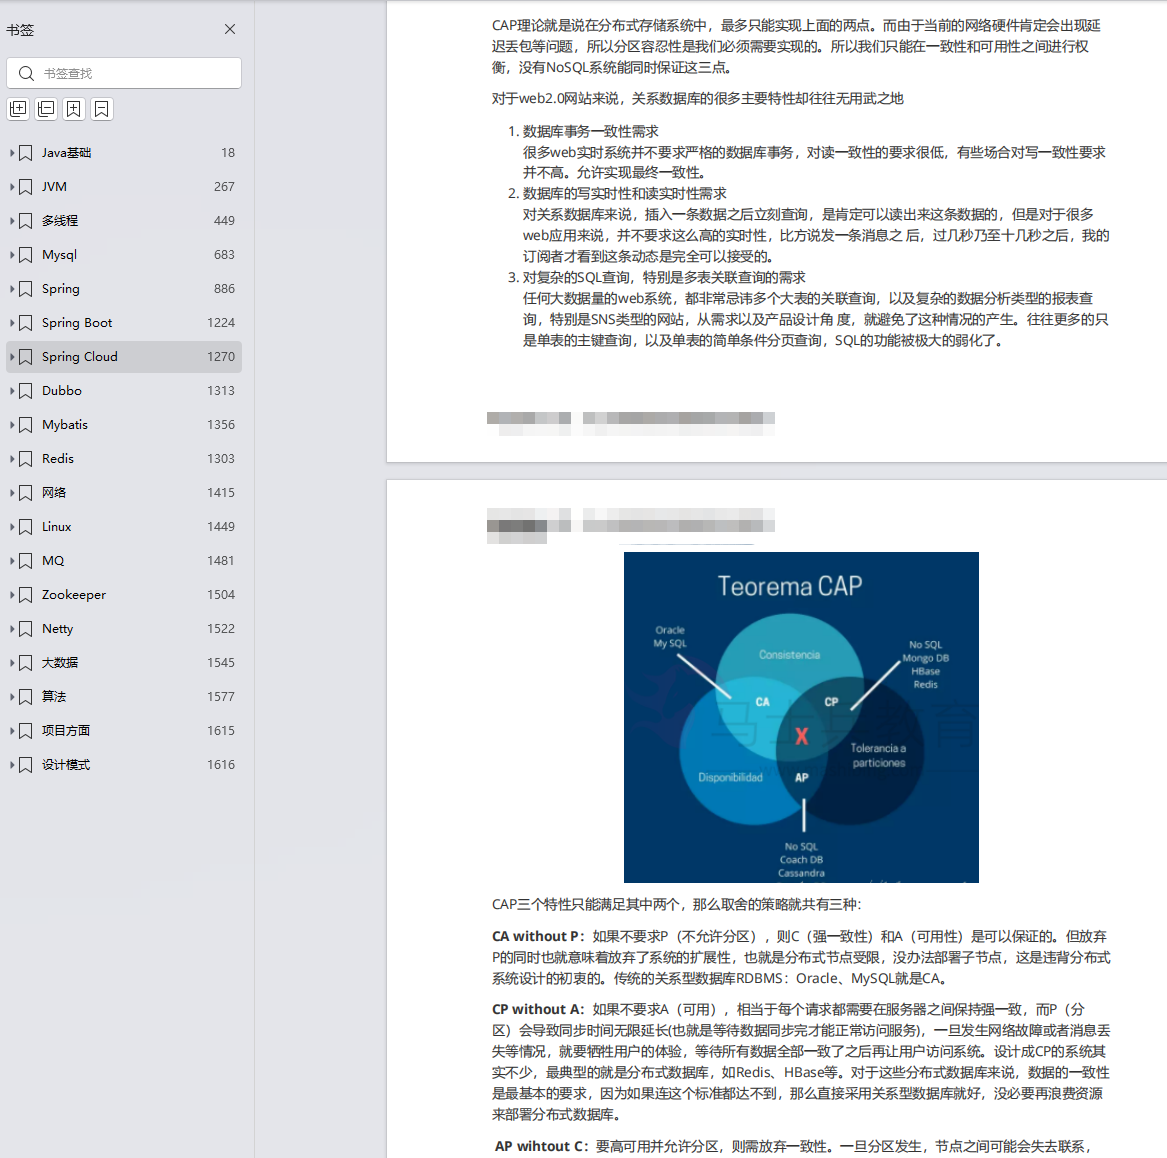
Task: Click the remove bookmark icon
Action: click(x=102, y=109)
